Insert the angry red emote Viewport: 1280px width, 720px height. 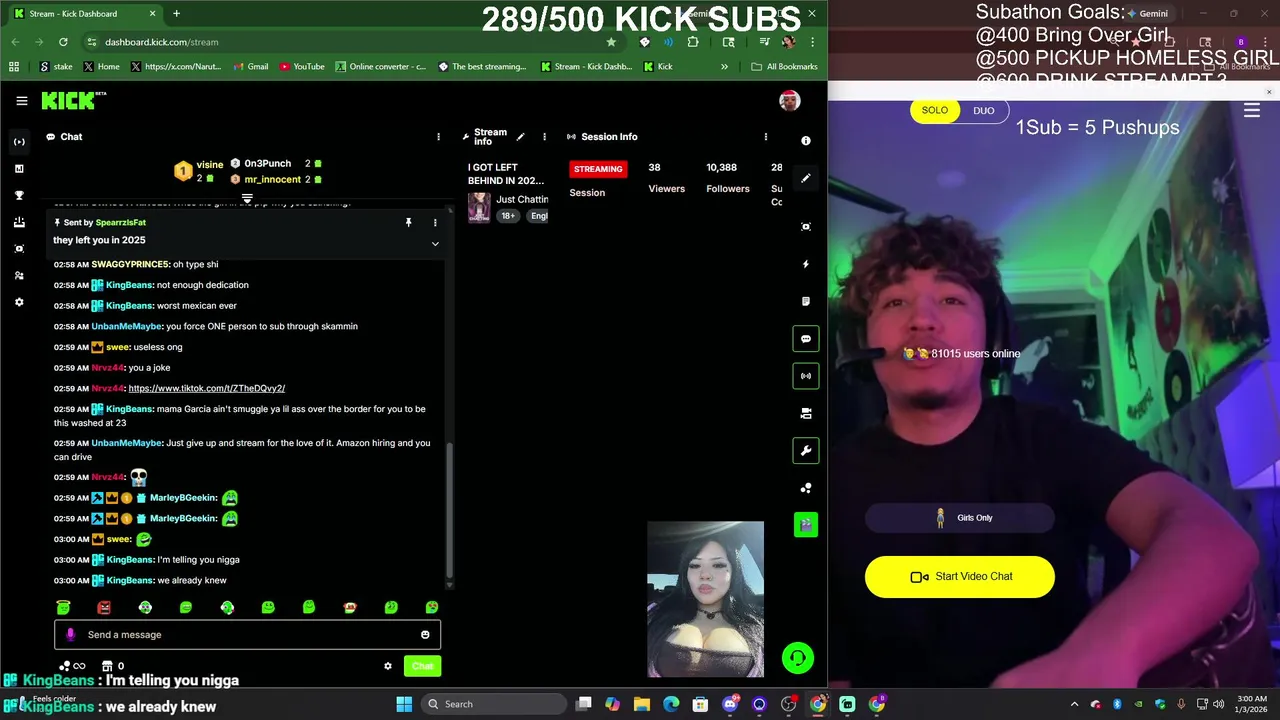click(x=104, y=607)
